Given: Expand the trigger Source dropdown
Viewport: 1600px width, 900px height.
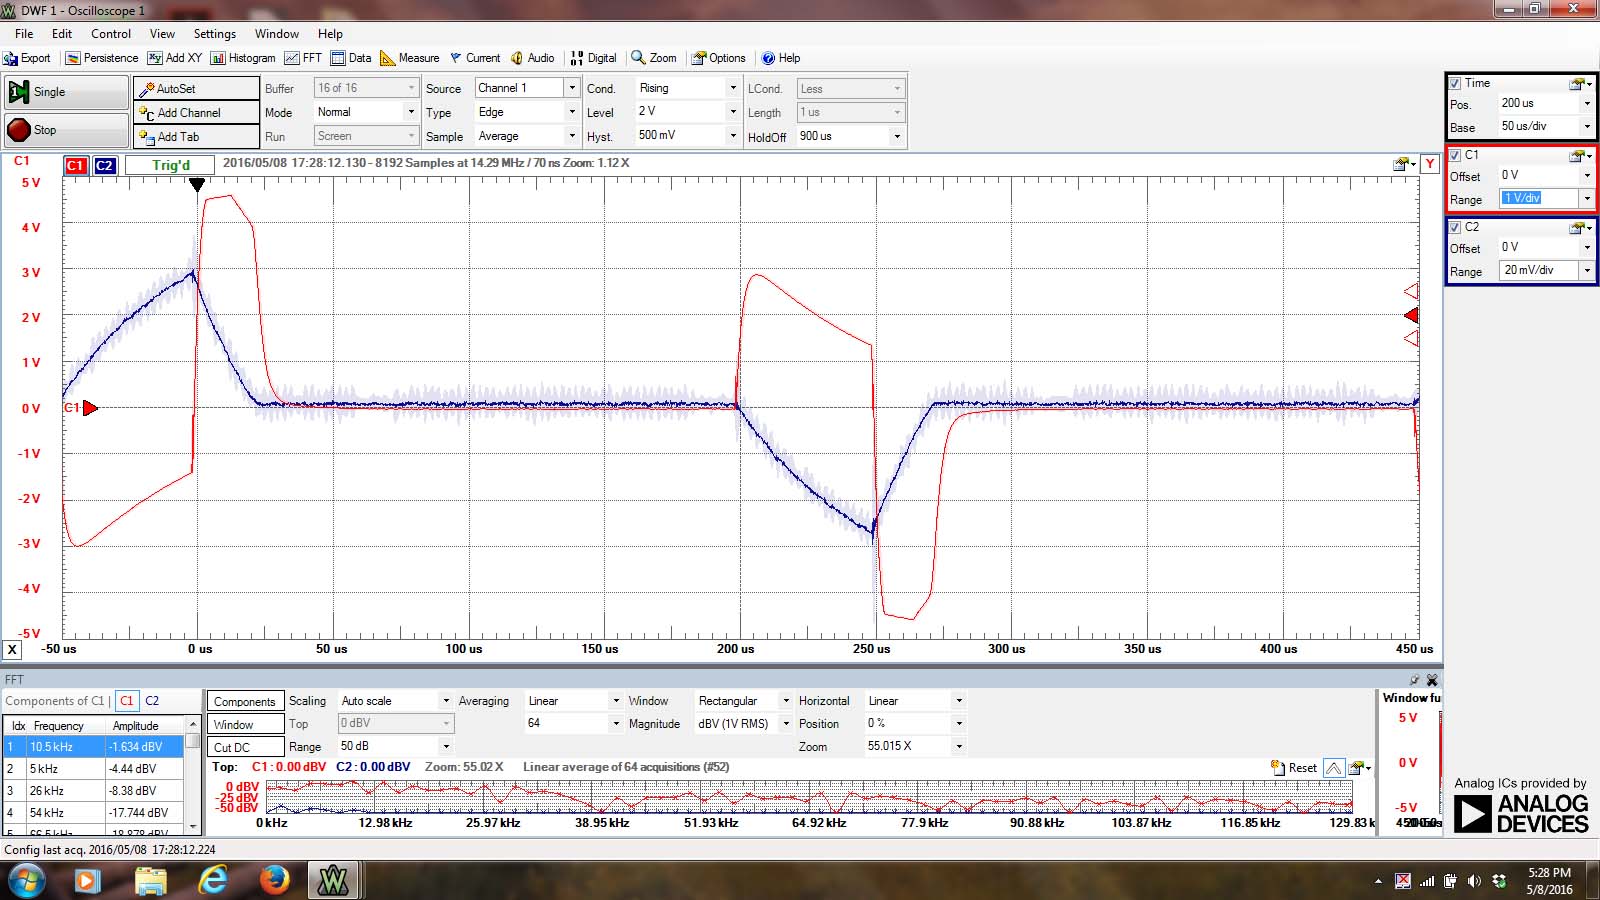Looking at the screenshot, I should [x=572, y=88].
